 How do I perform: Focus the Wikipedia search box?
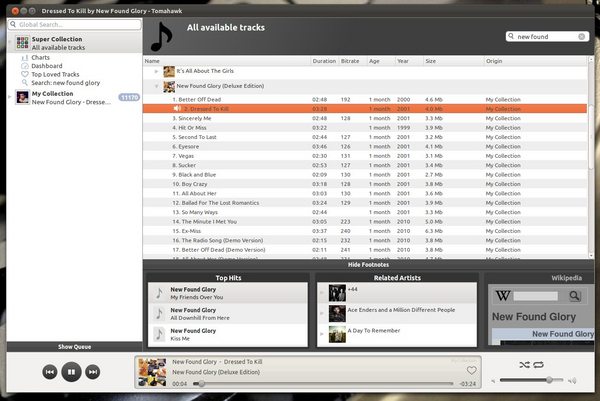(536, 296)
